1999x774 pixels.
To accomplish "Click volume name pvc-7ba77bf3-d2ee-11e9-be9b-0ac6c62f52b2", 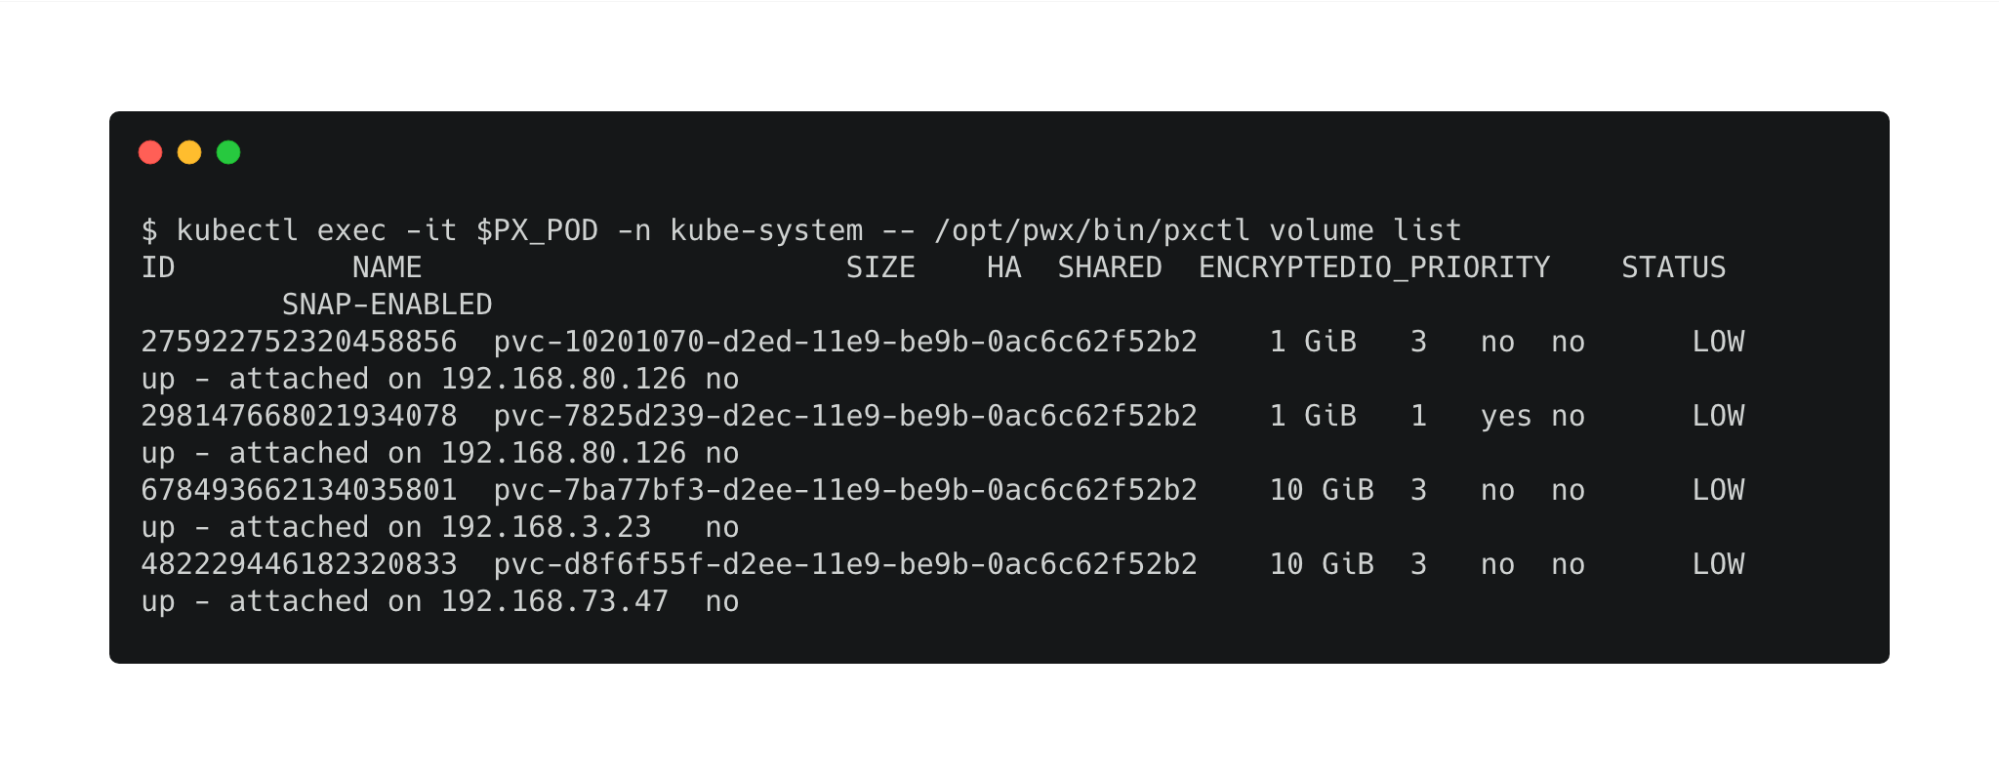I will (x=845, y=490).
